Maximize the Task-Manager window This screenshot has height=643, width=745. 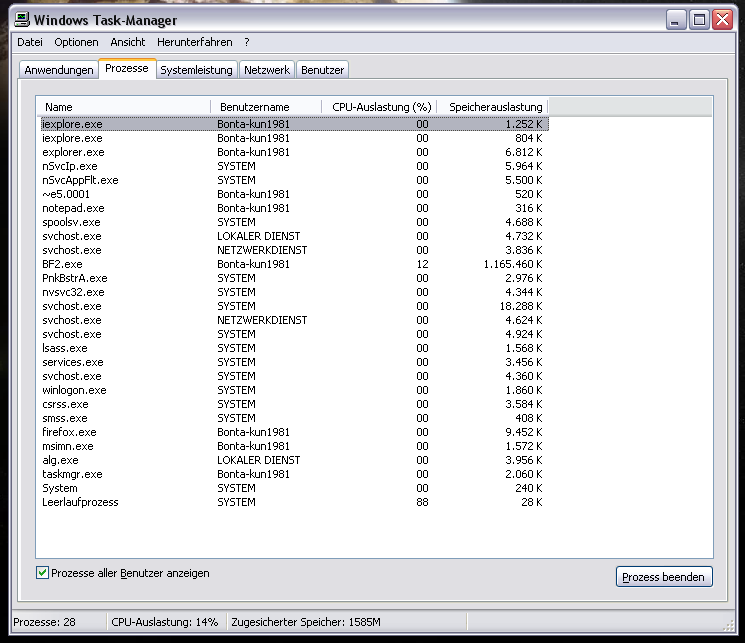click(x=699, y=19)
